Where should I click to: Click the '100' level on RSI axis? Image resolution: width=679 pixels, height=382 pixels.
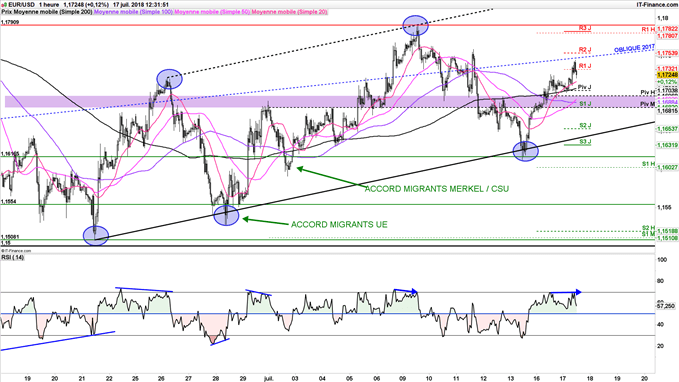(x=662, y=260)
